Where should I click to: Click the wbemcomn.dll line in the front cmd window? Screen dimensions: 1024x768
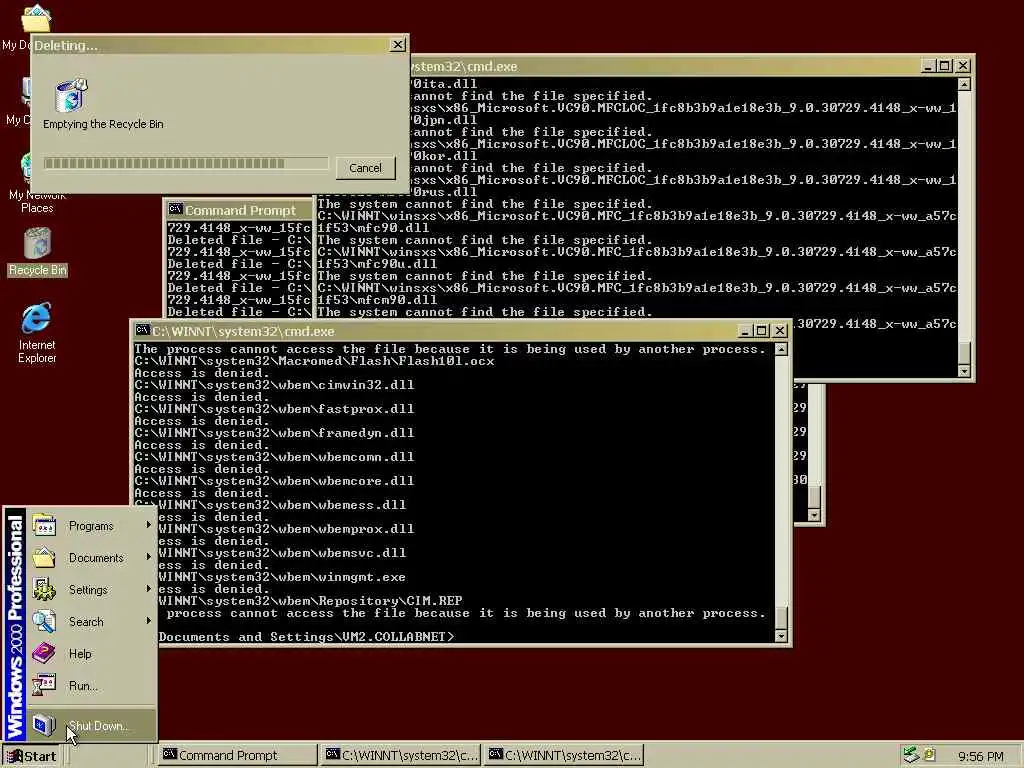click(x=274, y=457)
